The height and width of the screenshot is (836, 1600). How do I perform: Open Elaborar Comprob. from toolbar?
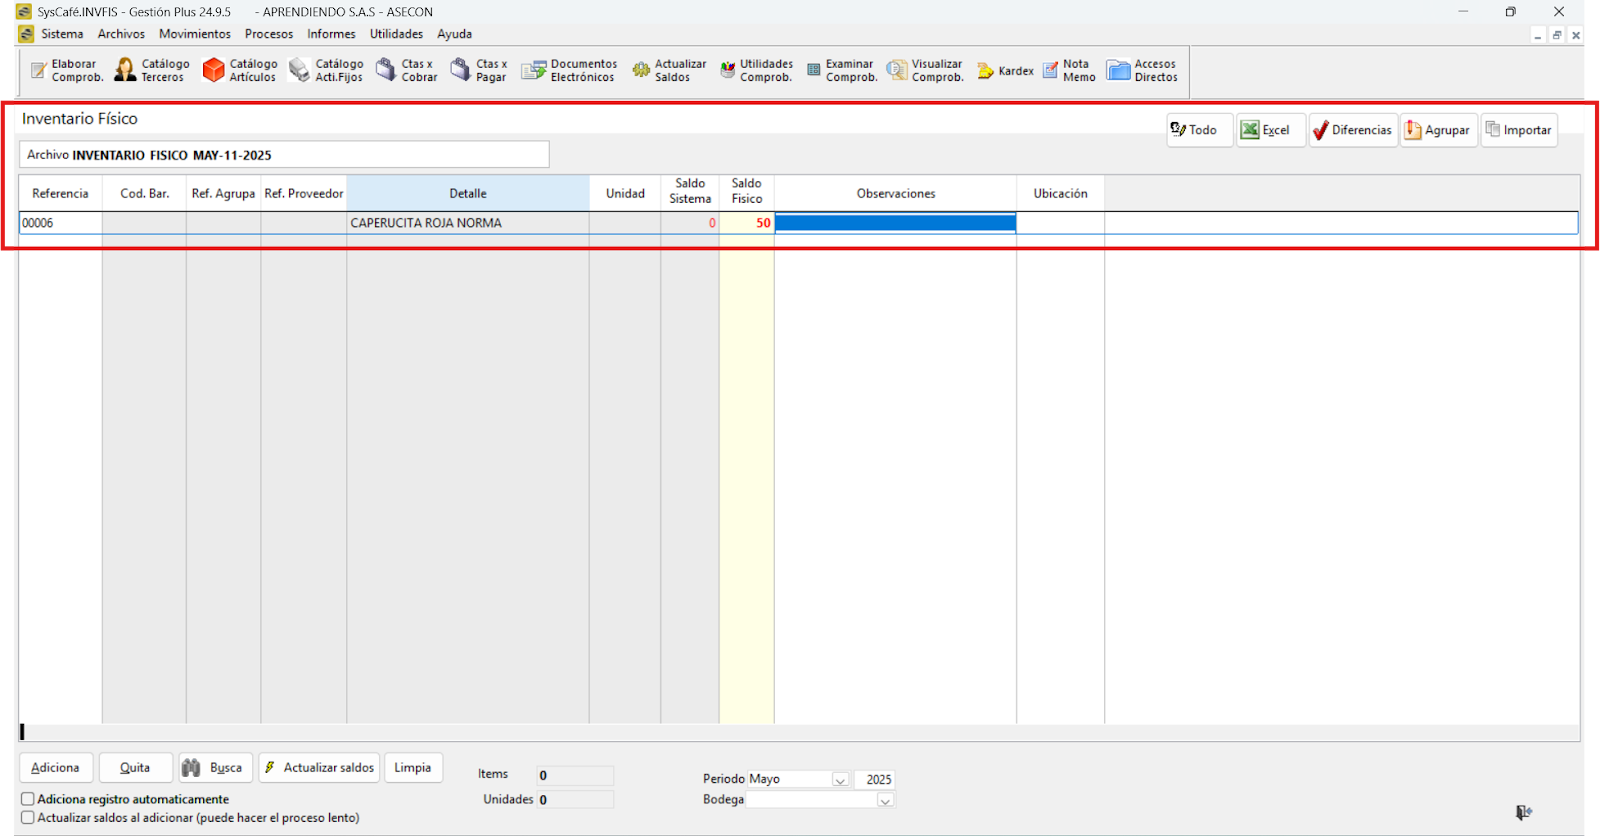[x=66, y=70]
